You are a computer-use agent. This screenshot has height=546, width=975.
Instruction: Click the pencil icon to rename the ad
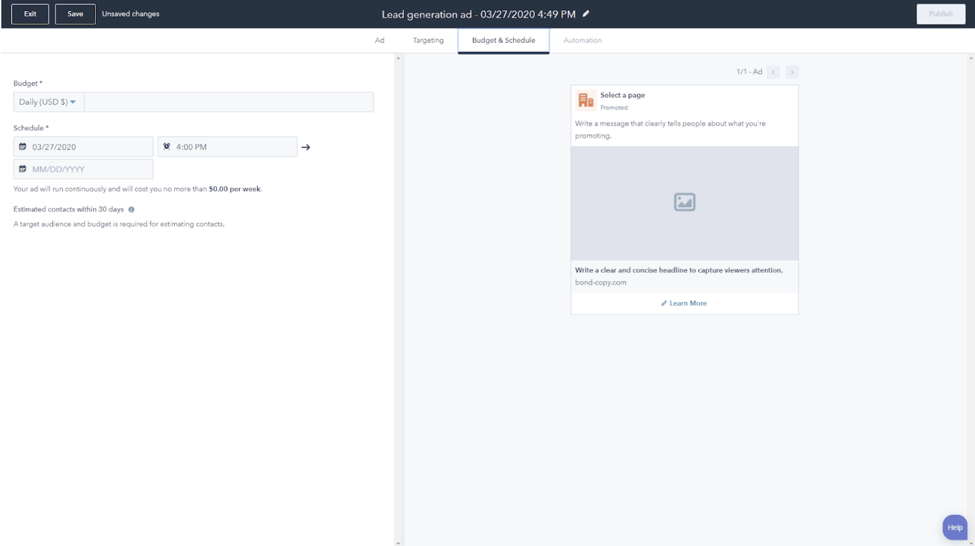pos(586,14)
